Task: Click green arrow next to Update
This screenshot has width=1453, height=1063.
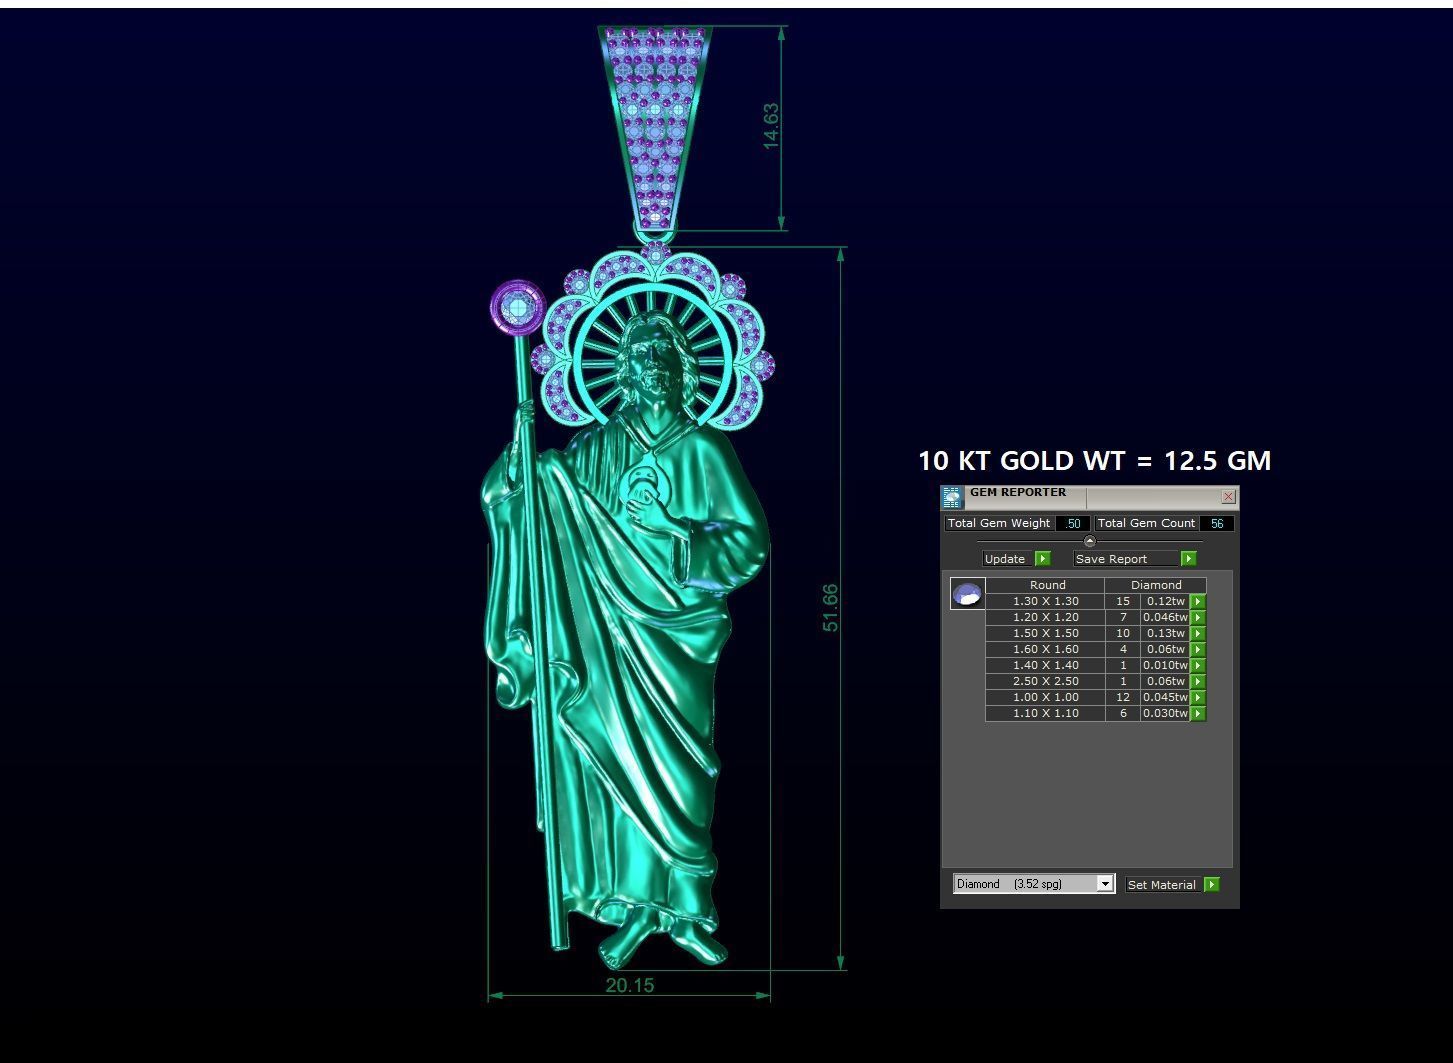Action: pyautogui.click(x=1043, y=559)
